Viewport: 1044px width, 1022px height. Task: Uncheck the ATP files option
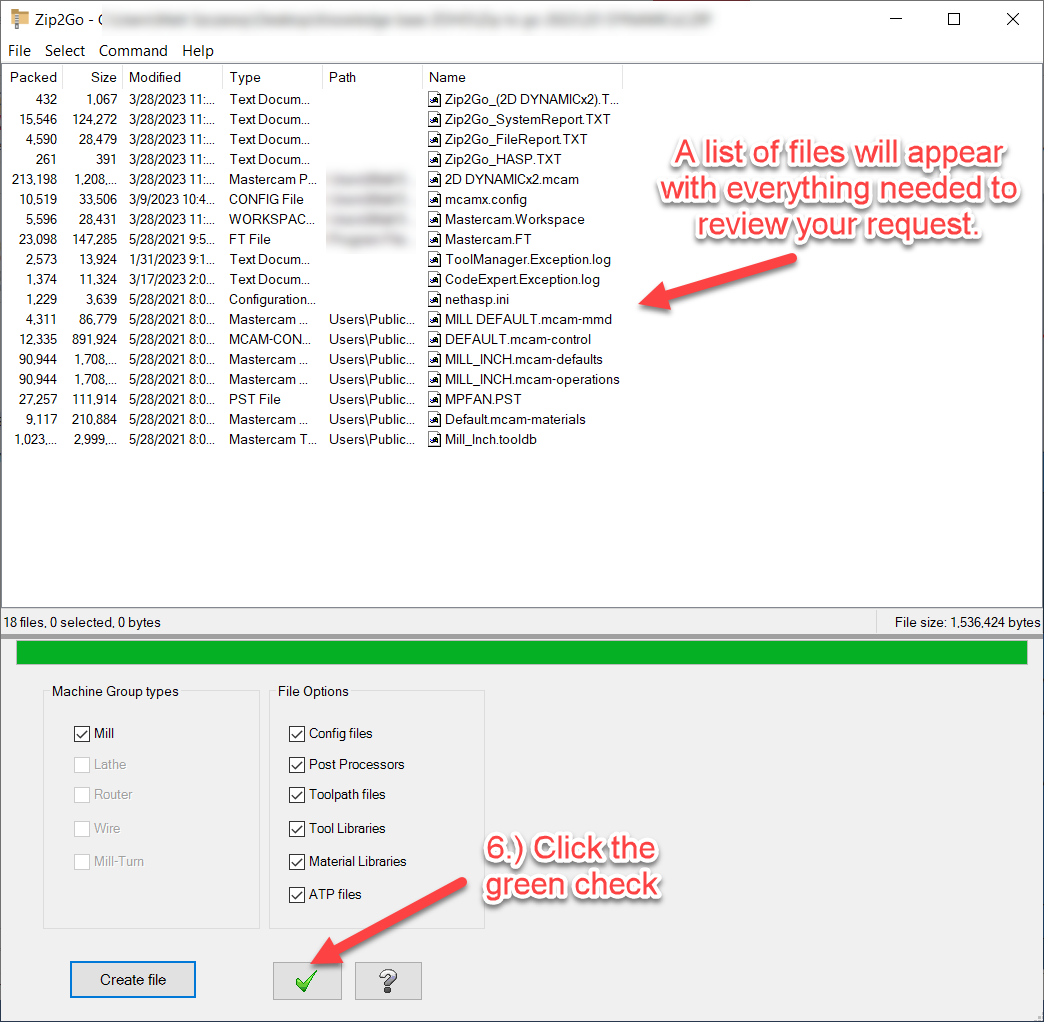pyautogui.click(x=297, y=895)
